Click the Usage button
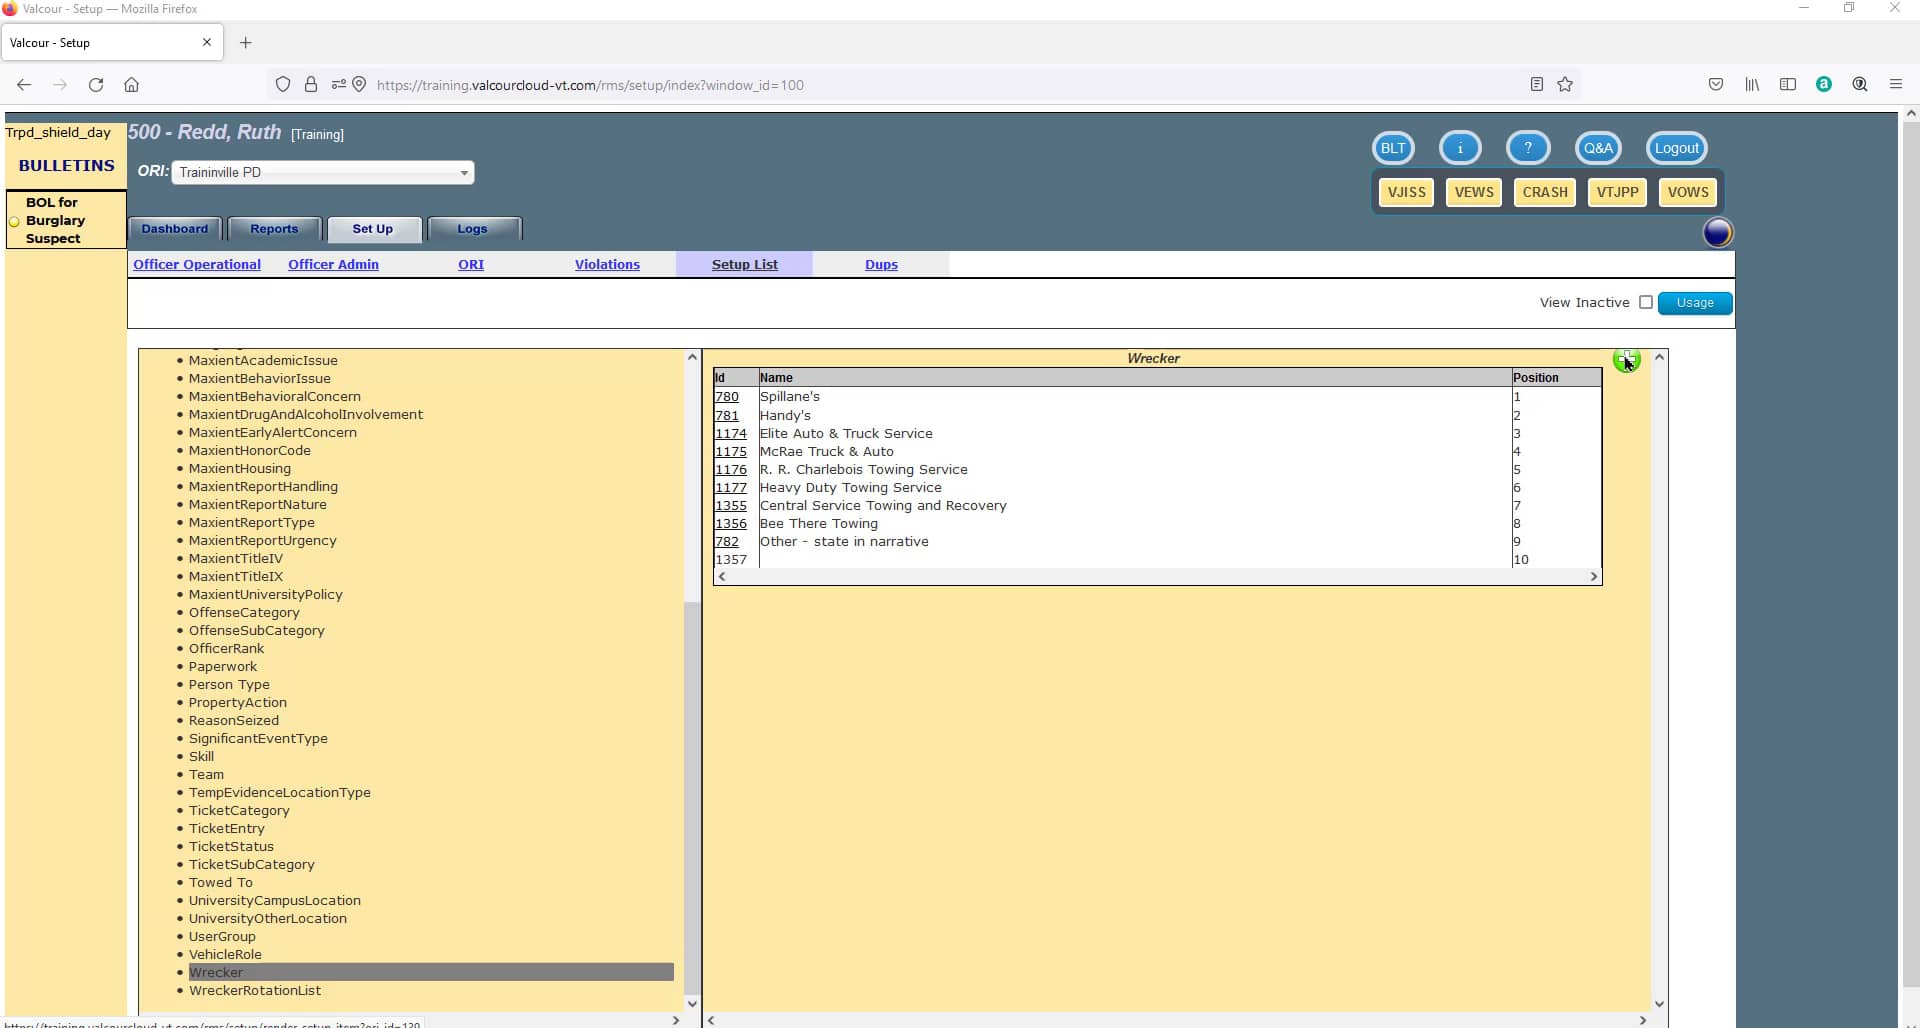Image resolution: width=1920 pixels, height=1028 pixels. (1694, 302)
